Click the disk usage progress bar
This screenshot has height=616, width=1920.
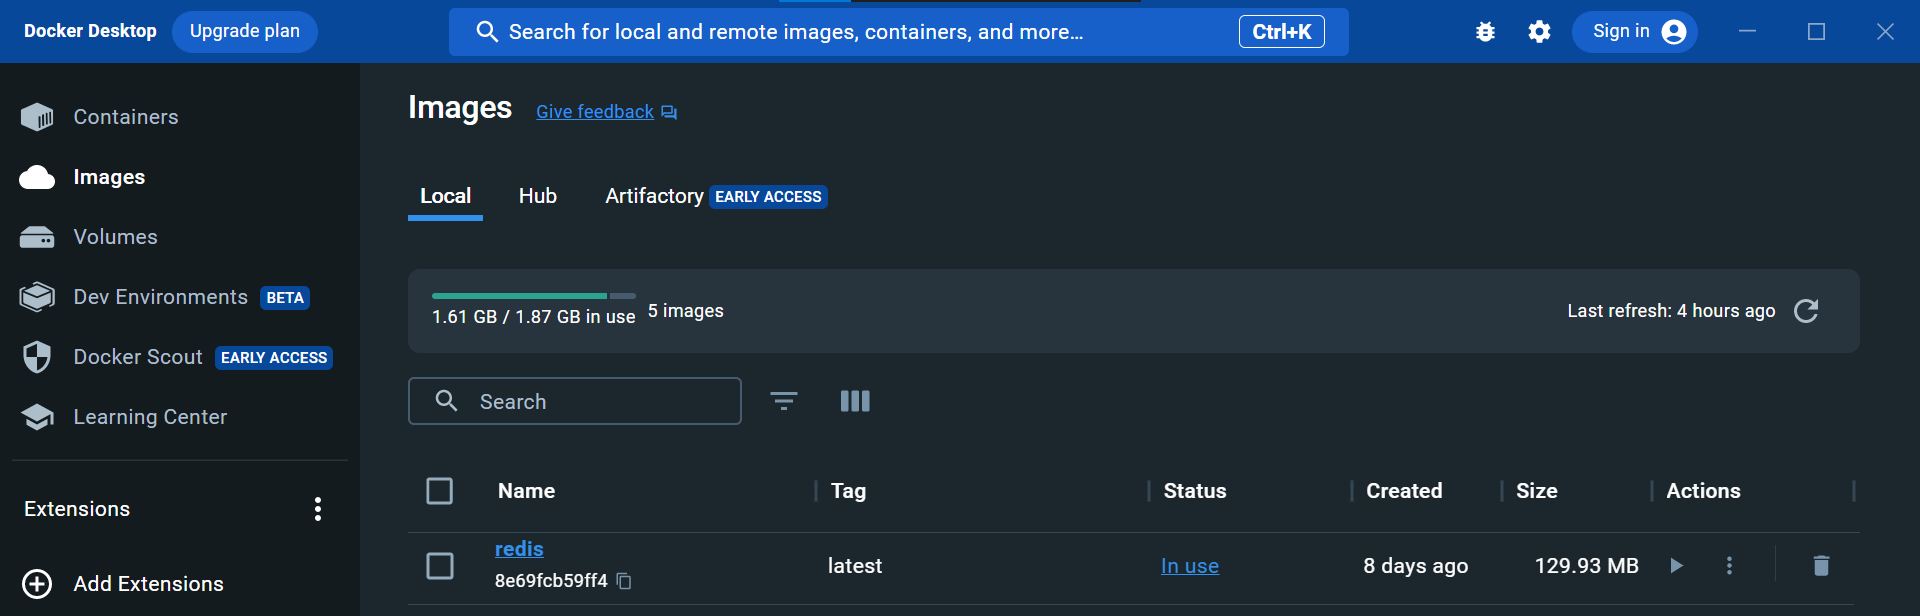(533, 296)
